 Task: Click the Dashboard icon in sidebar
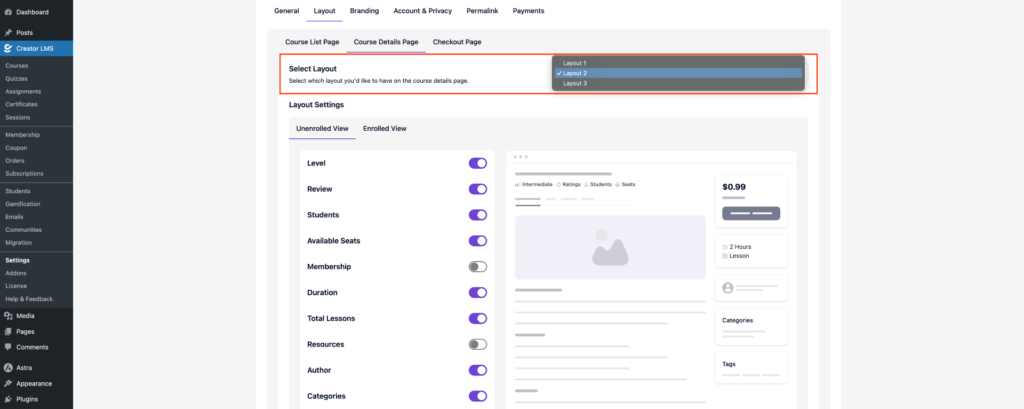pyautogui.click(x=8, y=11)
